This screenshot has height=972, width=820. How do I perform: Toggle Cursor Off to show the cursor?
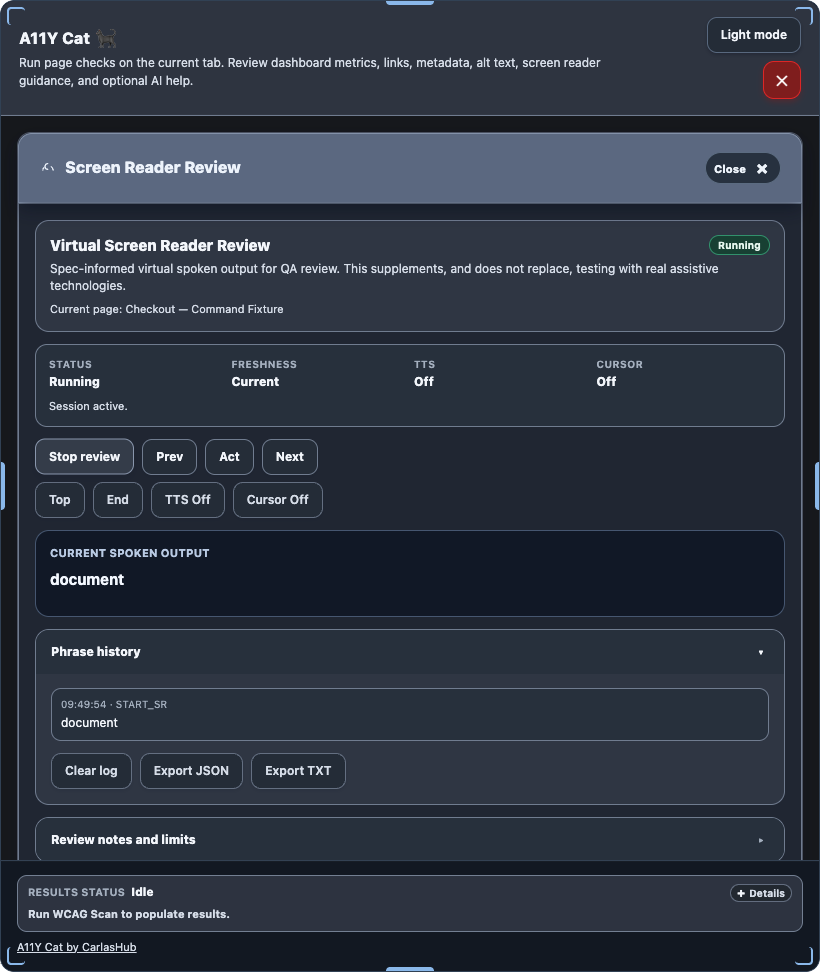pos(277,499)
